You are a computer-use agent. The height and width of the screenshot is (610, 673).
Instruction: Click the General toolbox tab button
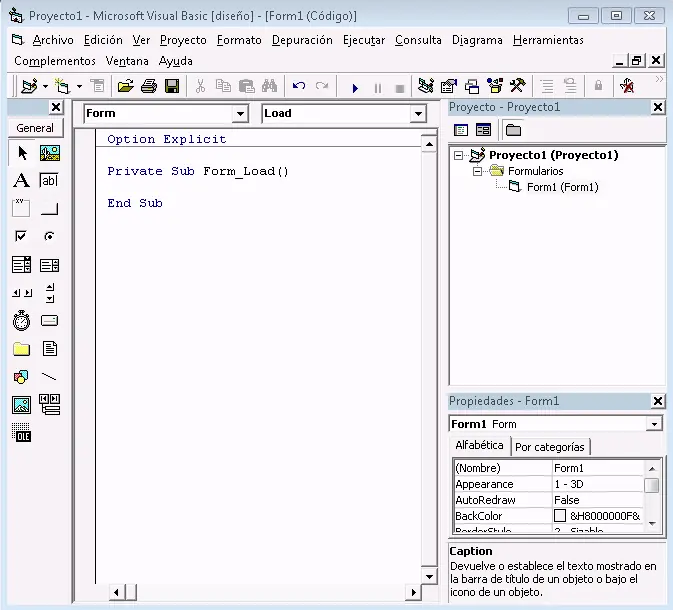[x=35, y=128]
